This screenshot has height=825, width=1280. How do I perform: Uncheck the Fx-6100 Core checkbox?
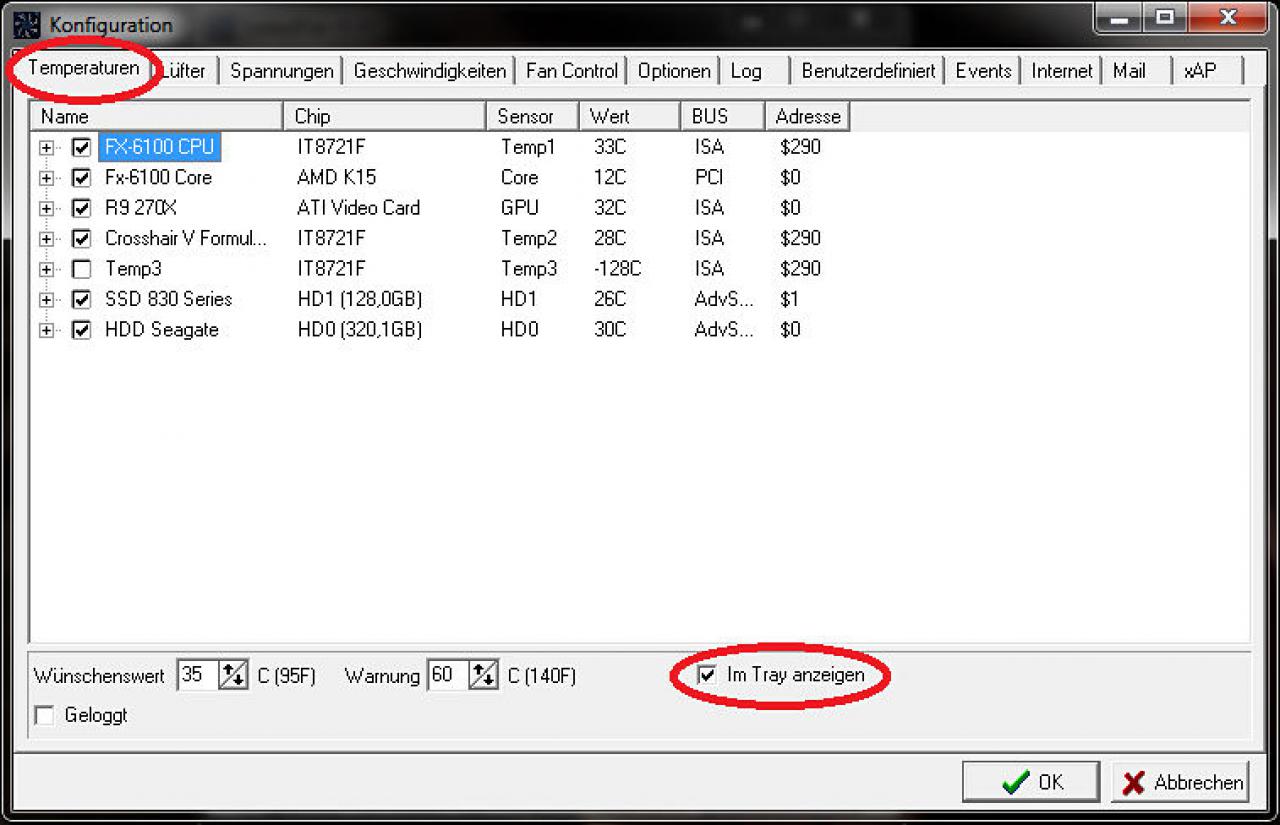(82, 178)
